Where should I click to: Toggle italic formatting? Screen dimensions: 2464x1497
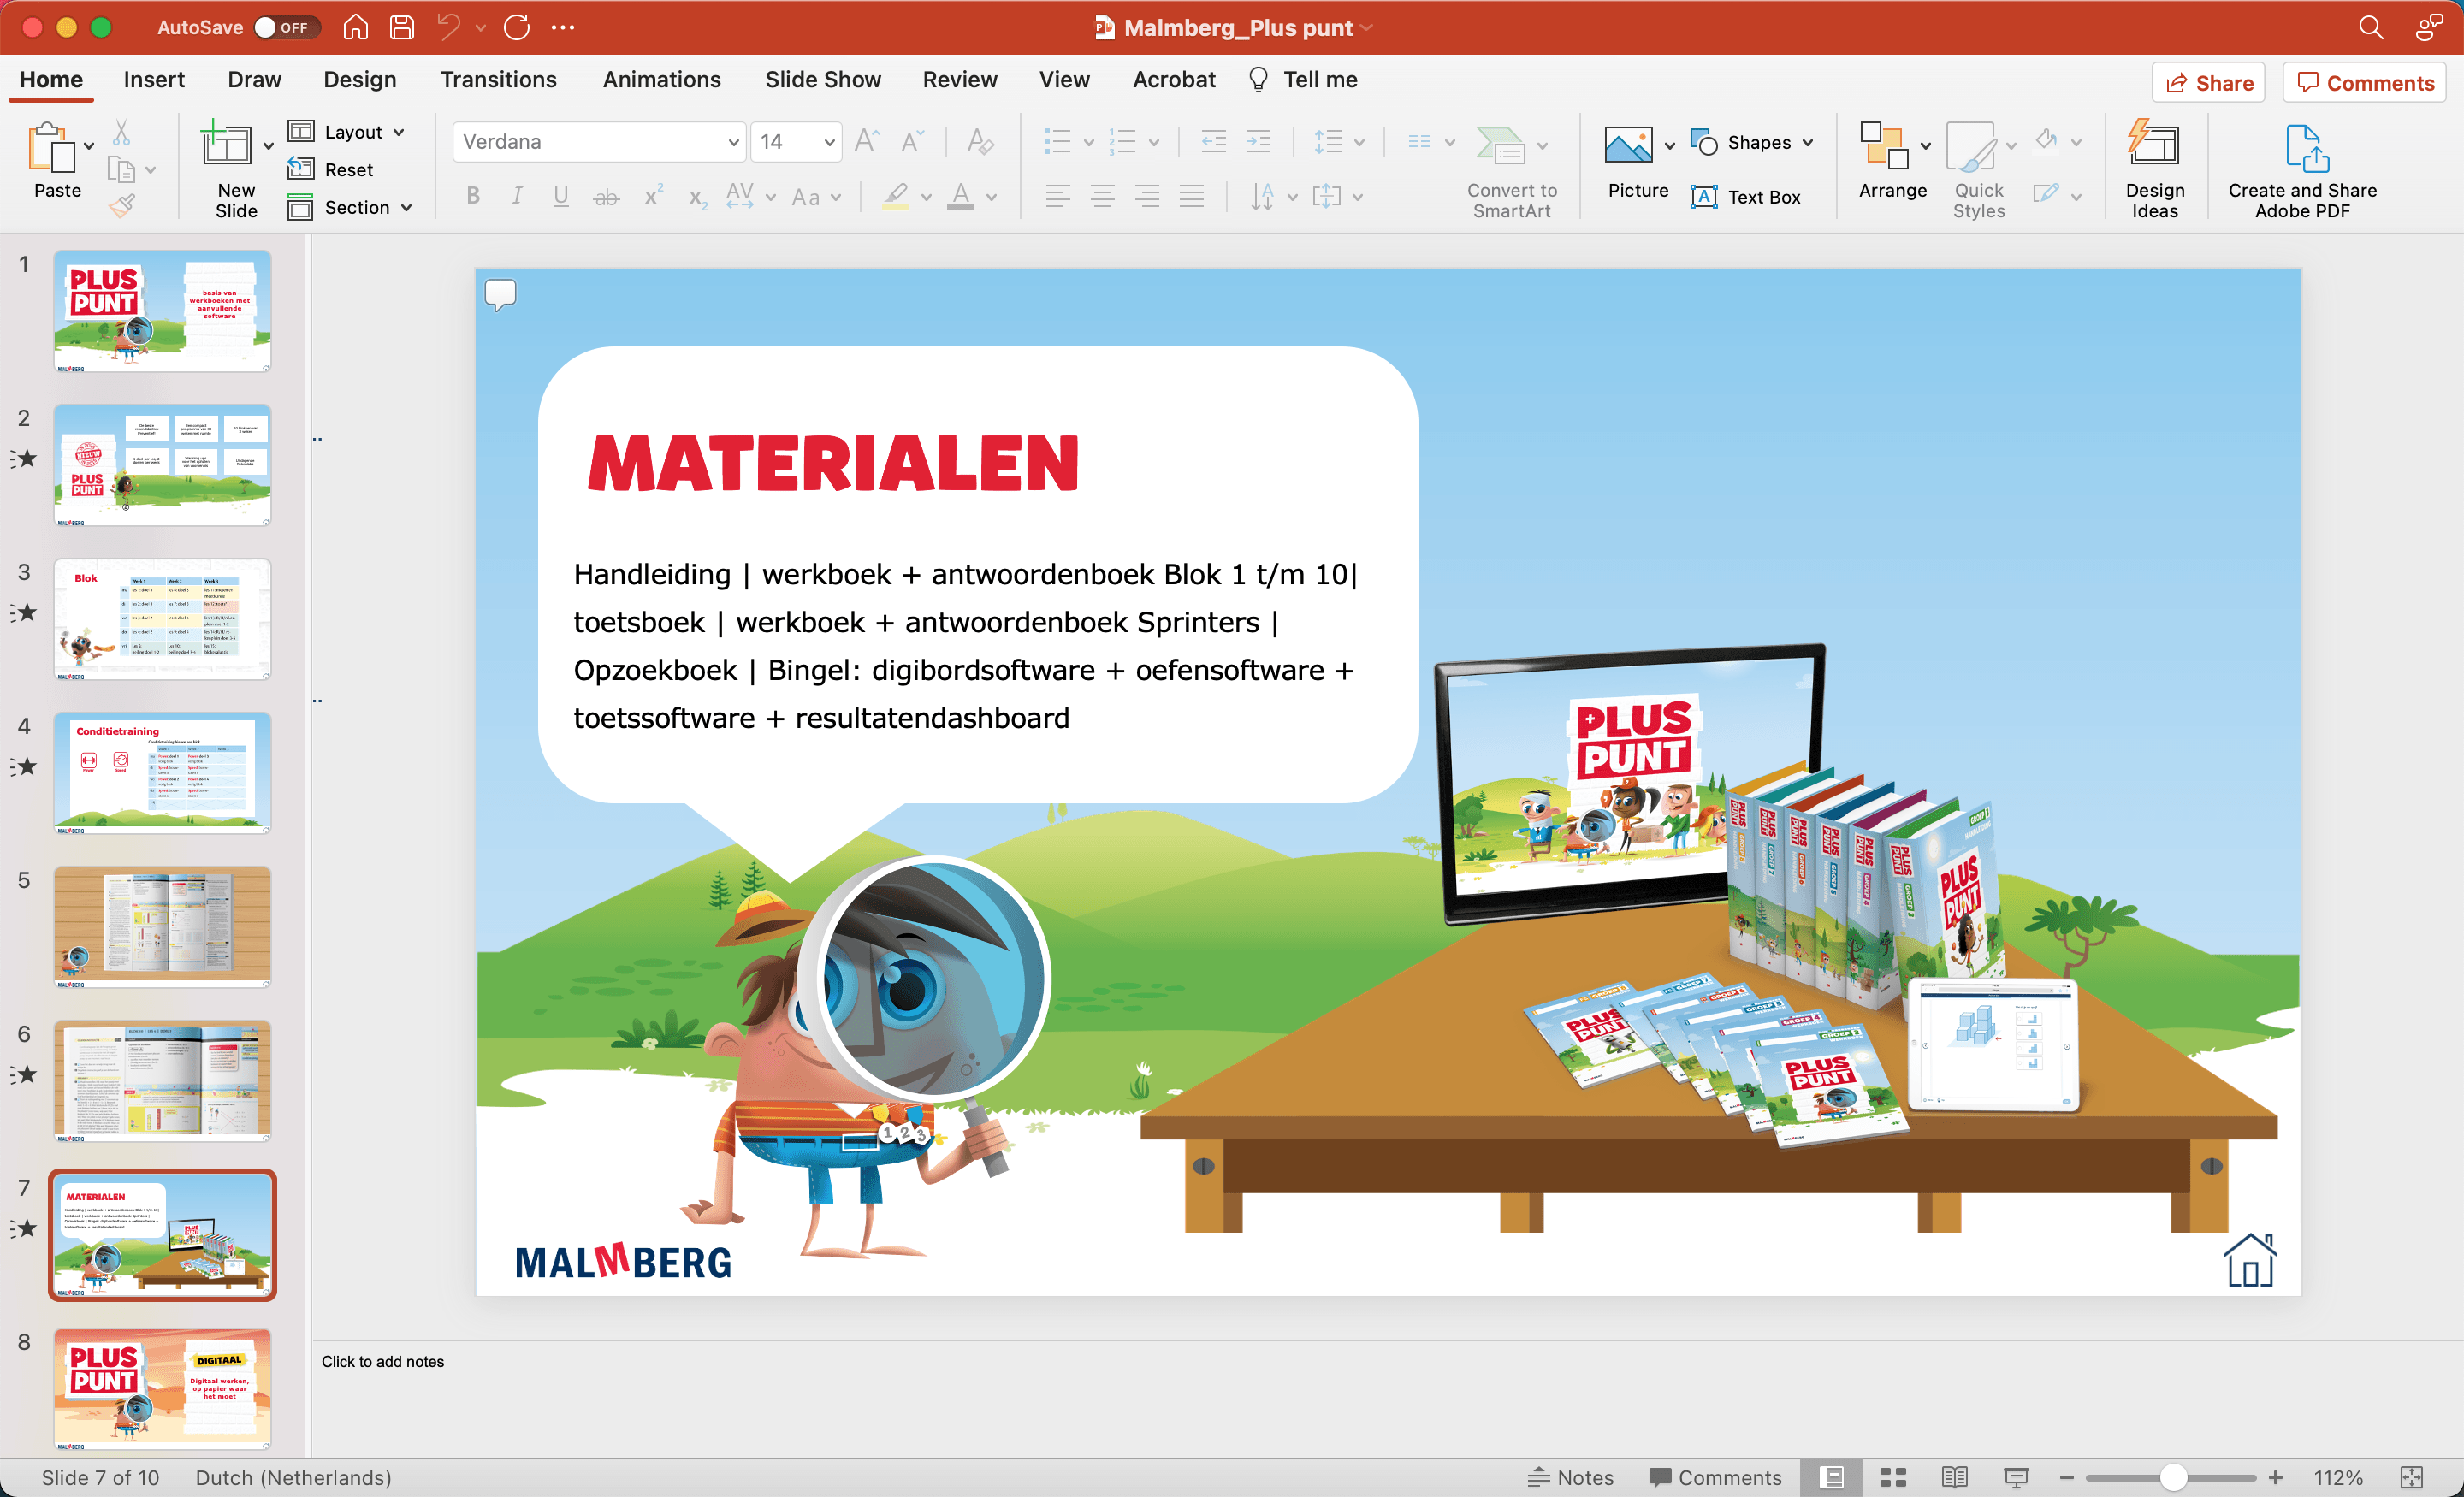pos(516,196)
